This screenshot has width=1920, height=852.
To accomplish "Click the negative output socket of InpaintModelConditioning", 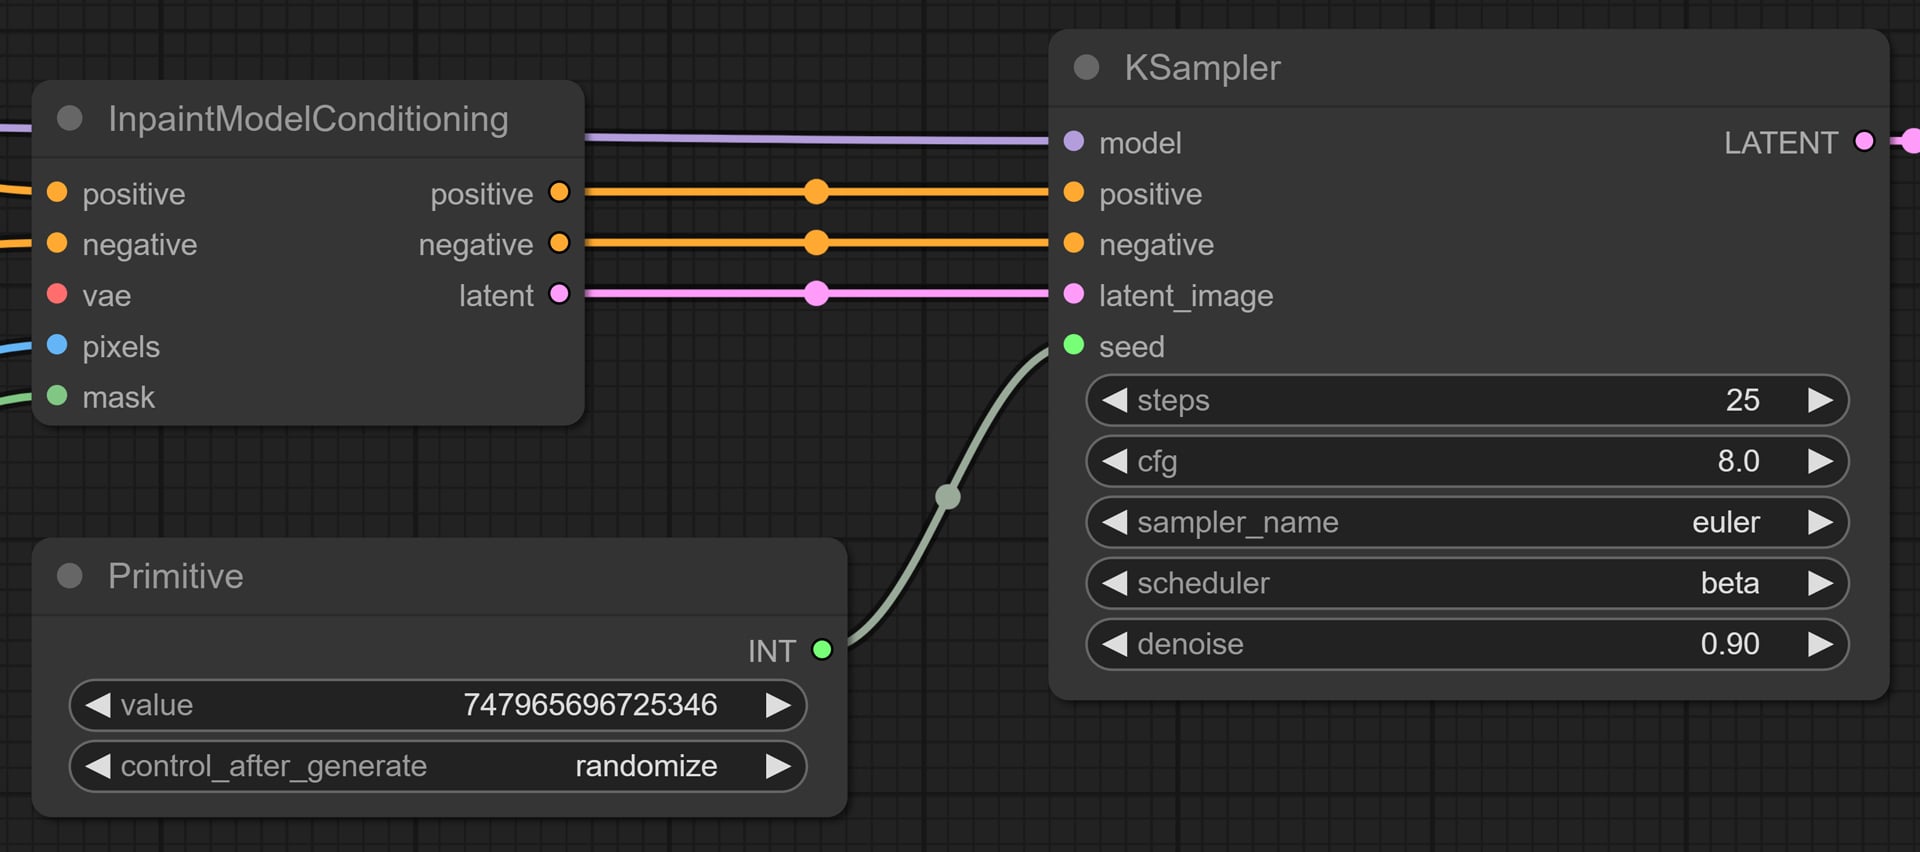I will click(559, 243).
